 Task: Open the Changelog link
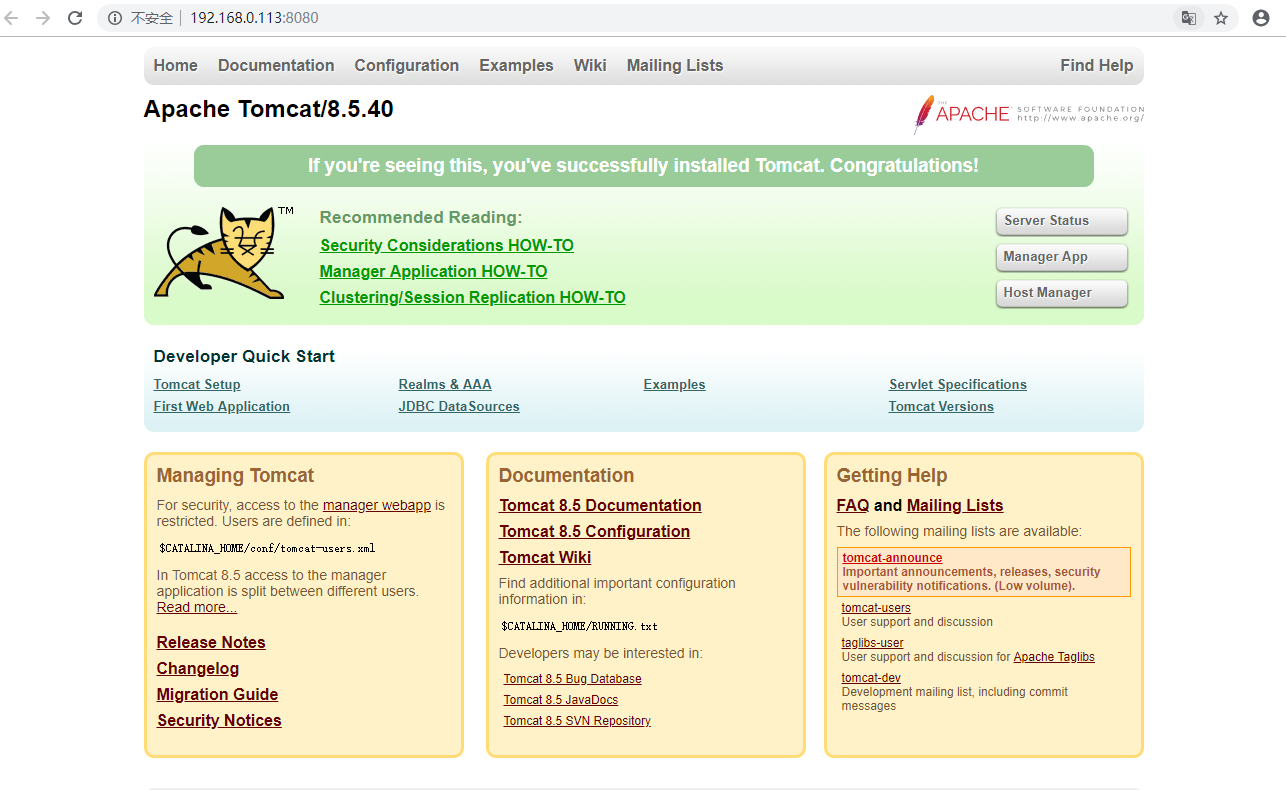[198, 669]
